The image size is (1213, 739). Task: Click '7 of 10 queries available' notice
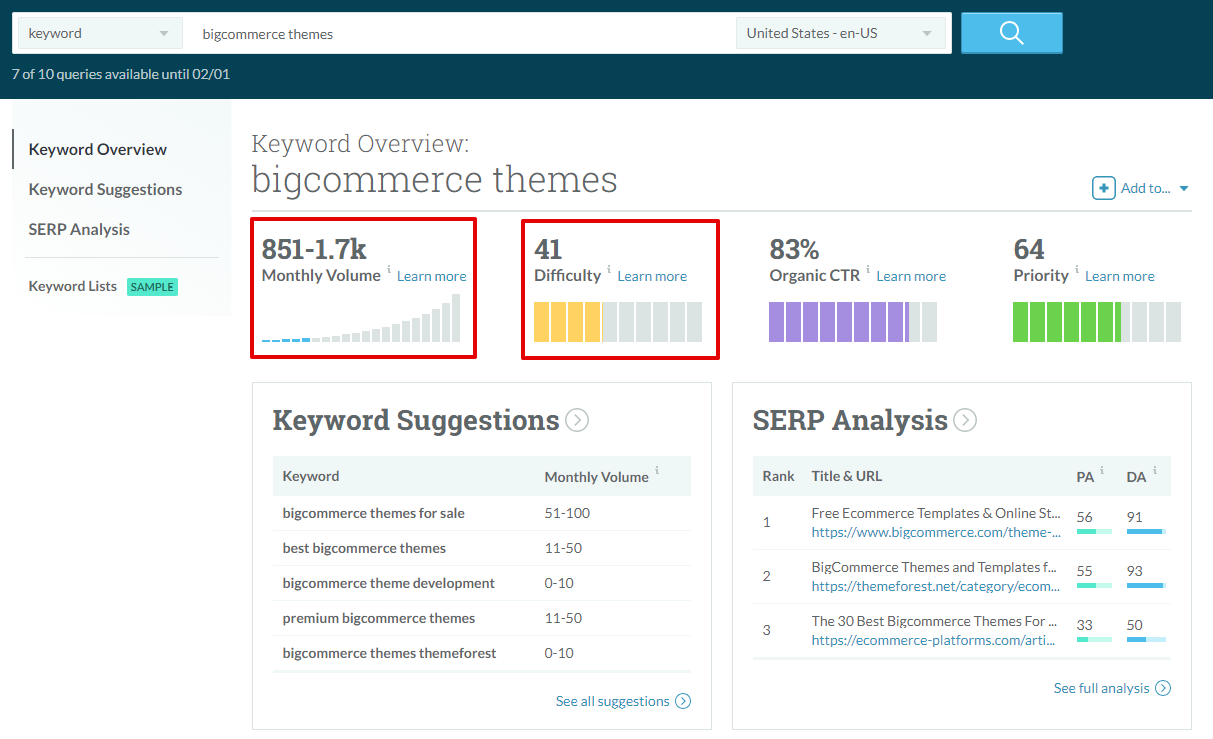click(x=121, y=74)
